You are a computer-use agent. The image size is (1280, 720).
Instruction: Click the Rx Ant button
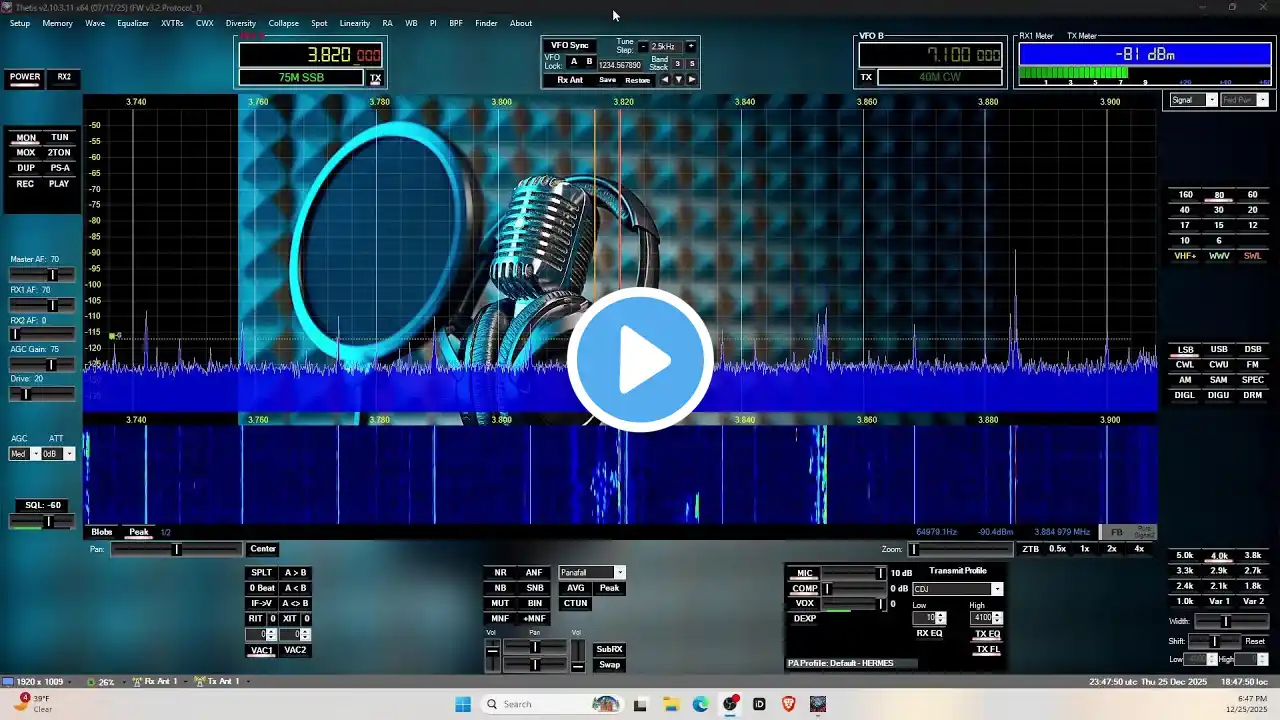(570, 80)
